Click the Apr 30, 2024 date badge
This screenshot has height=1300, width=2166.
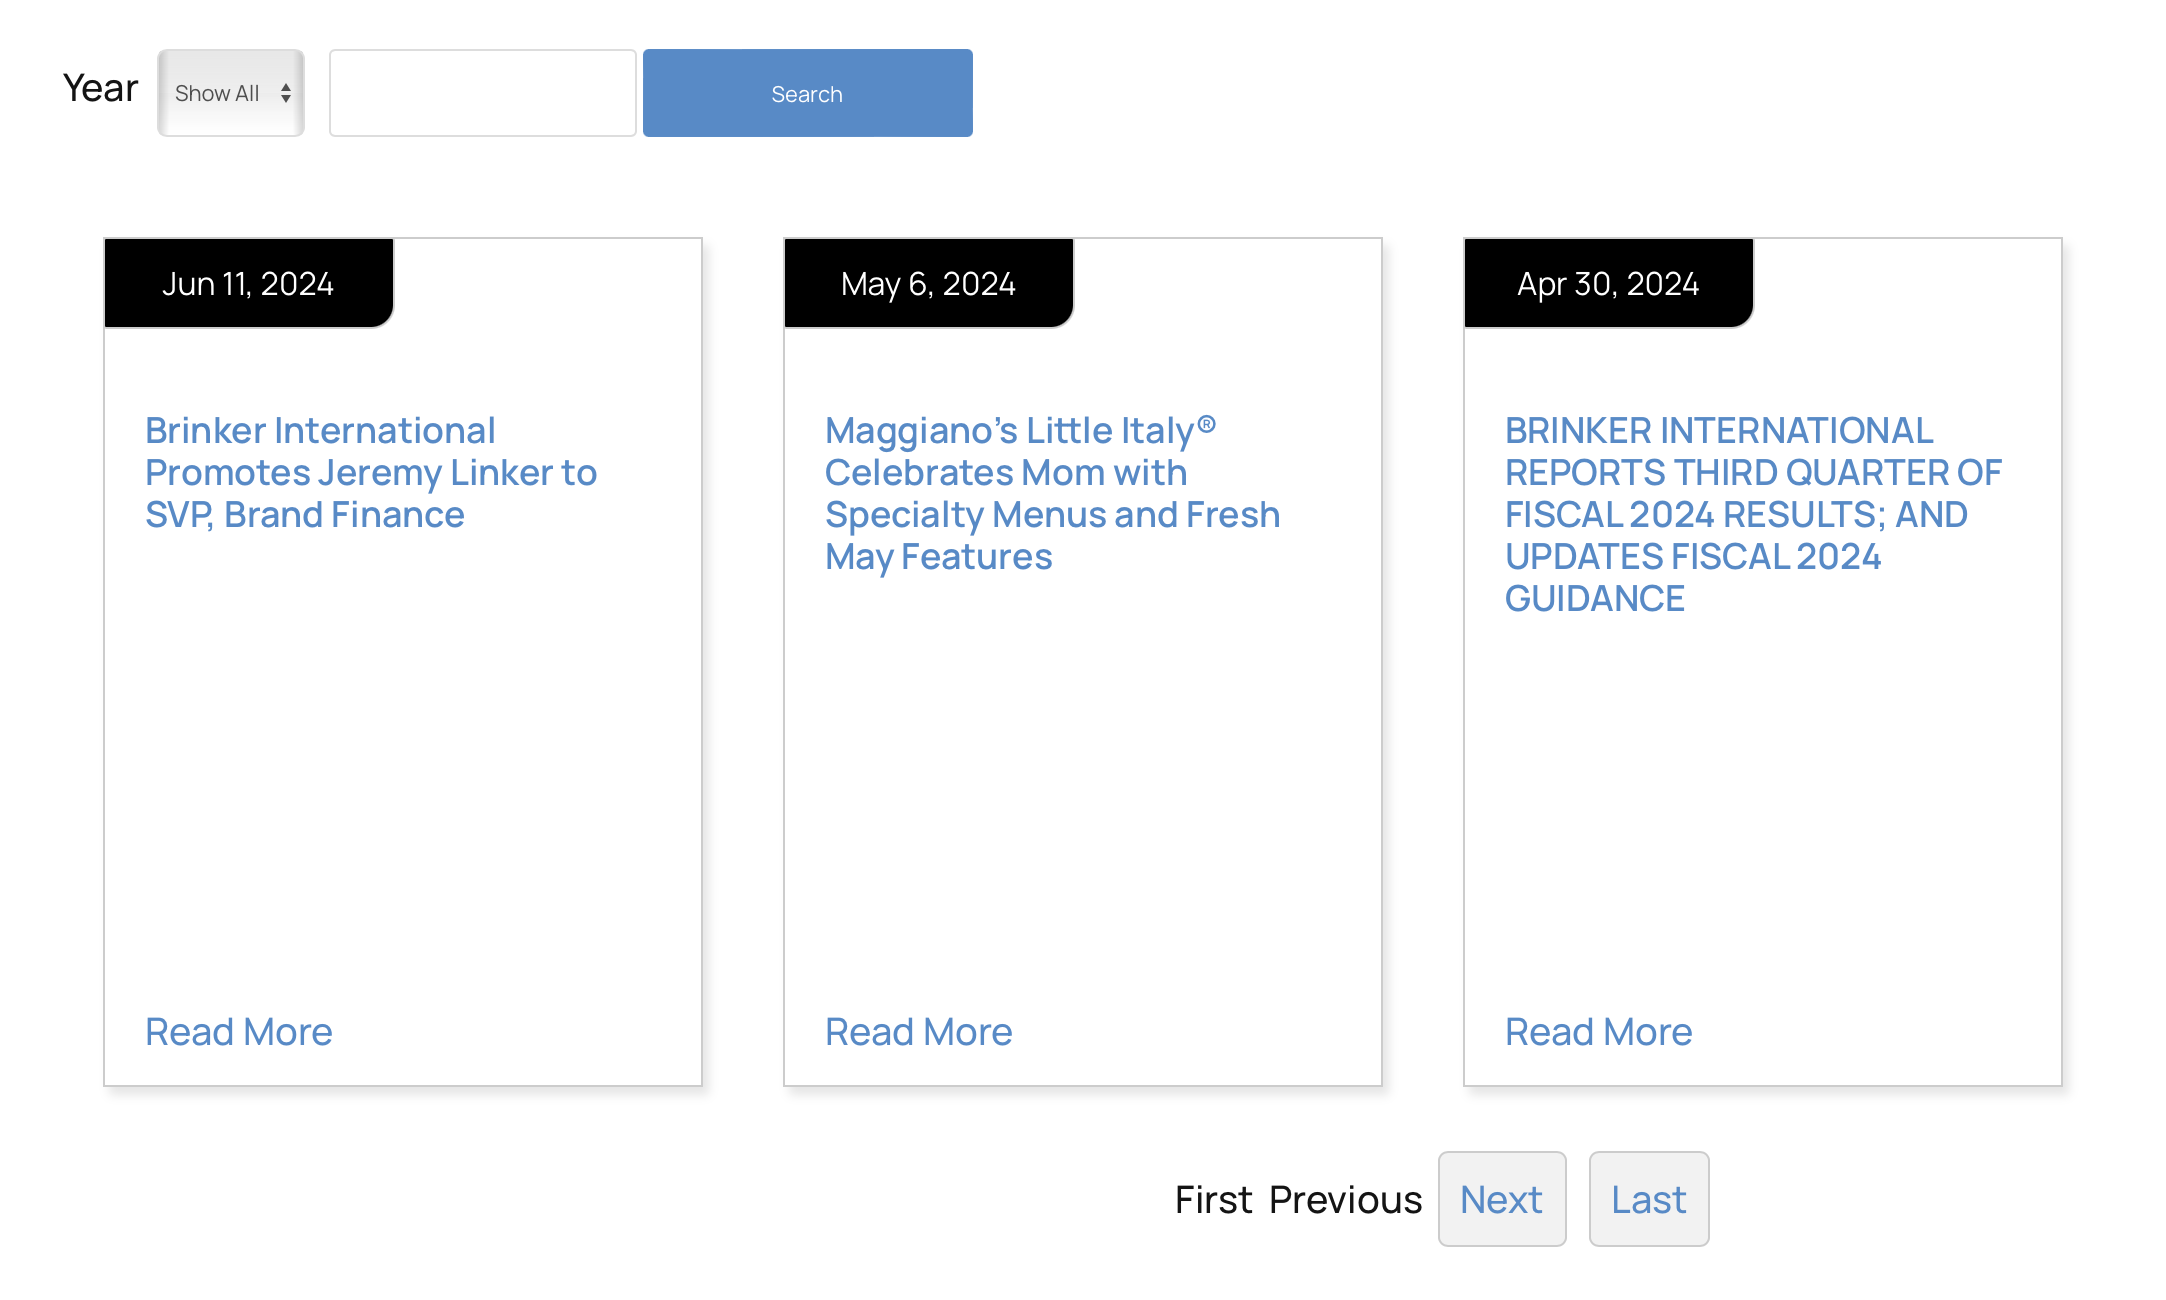(x=1608, y=284)
